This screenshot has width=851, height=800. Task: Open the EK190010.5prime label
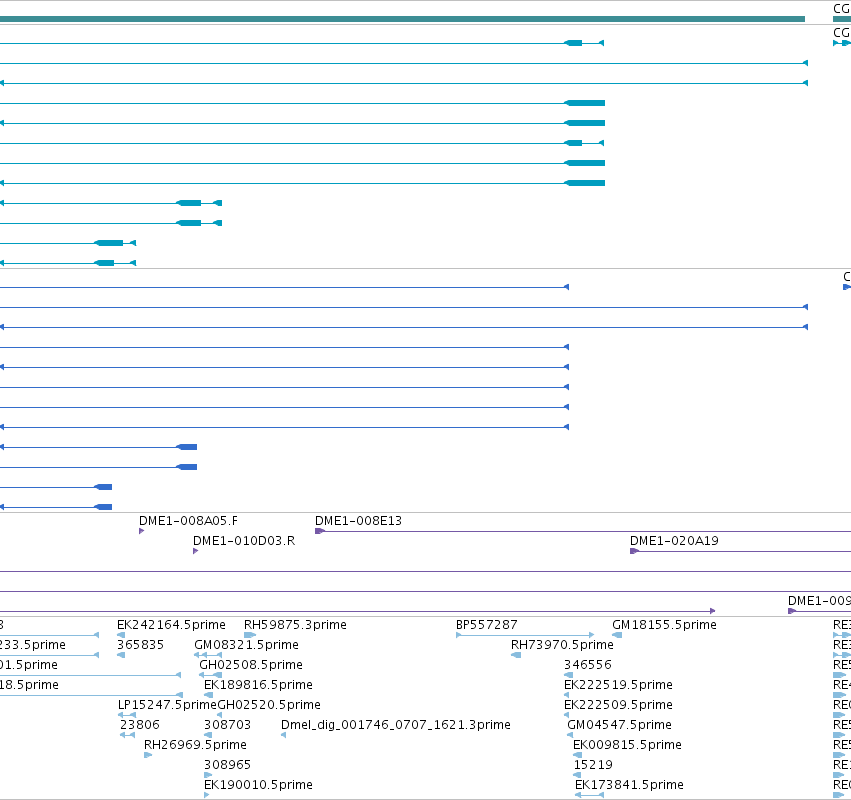(x=258, y=785)
